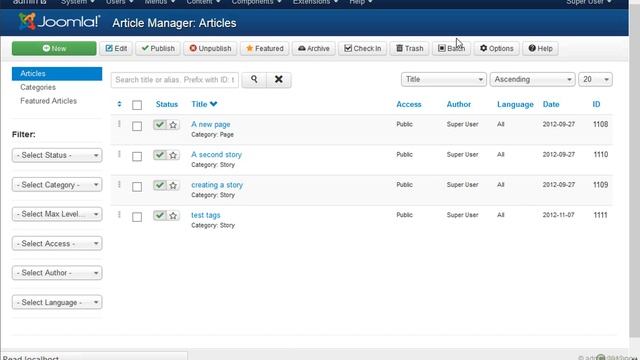Click the reorder handle of the 'test tags' row

pos(119,214)
